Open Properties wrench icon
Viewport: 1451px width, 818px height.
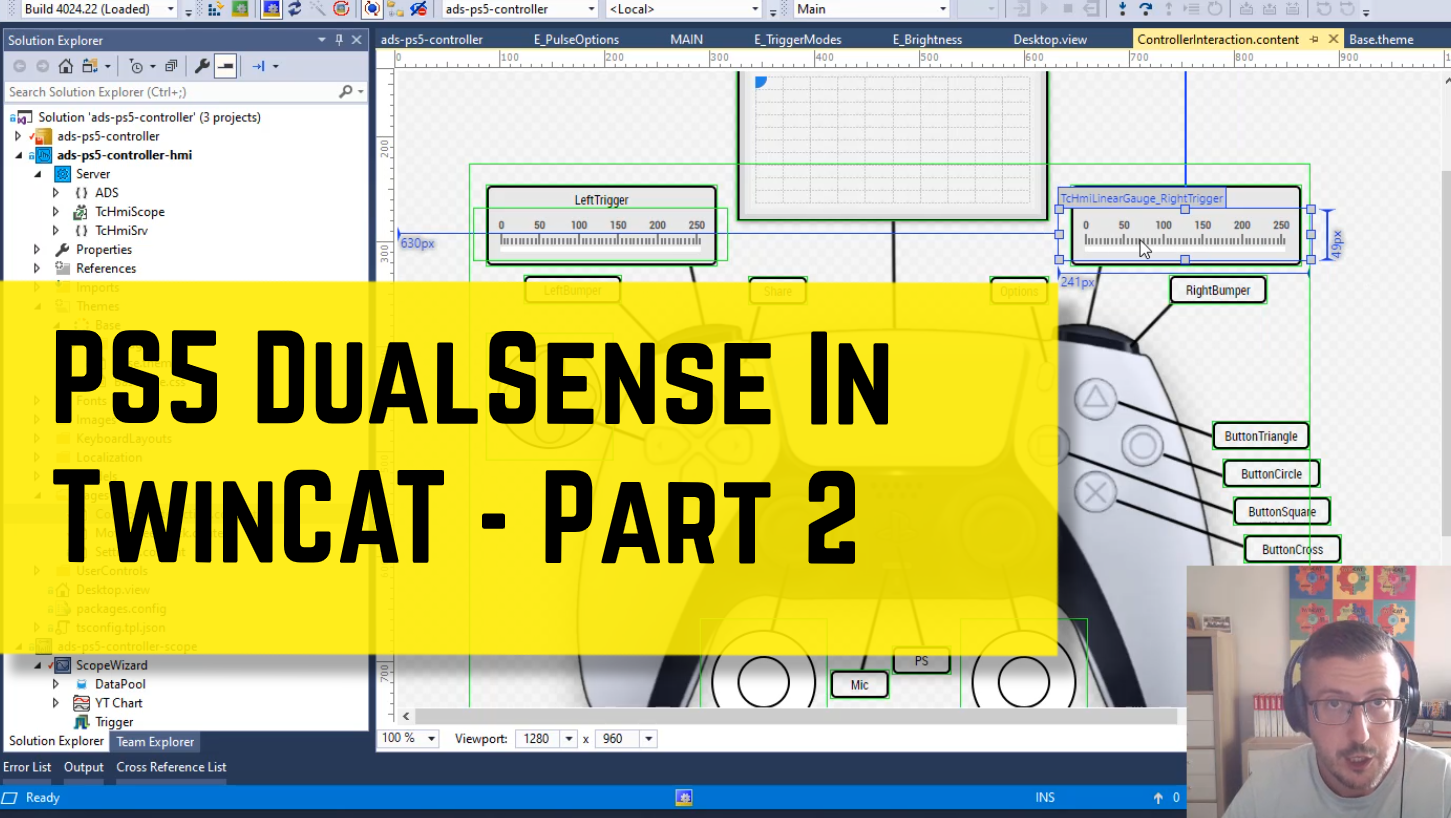pyautogui.click(x=202, y=66)
